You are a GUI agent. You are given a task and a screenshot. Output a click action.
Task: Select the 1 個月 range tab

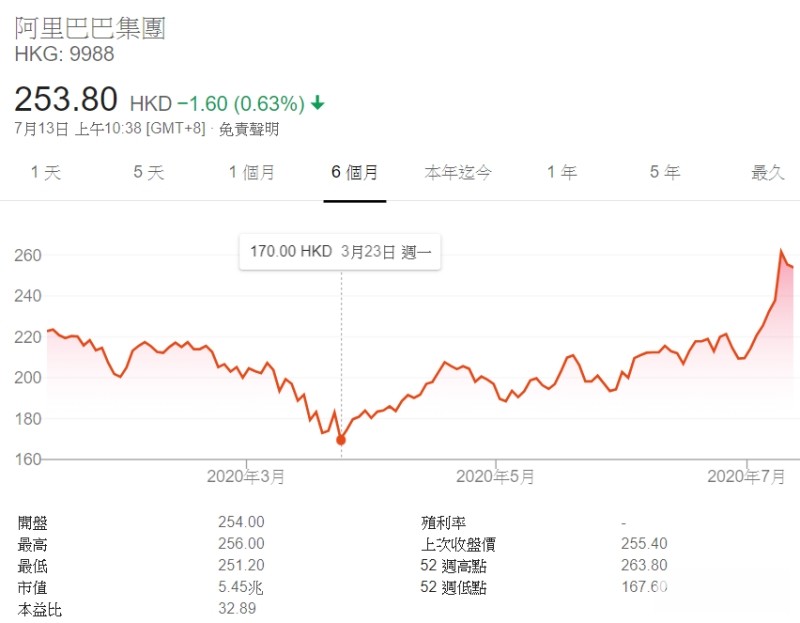coord(252,172)
